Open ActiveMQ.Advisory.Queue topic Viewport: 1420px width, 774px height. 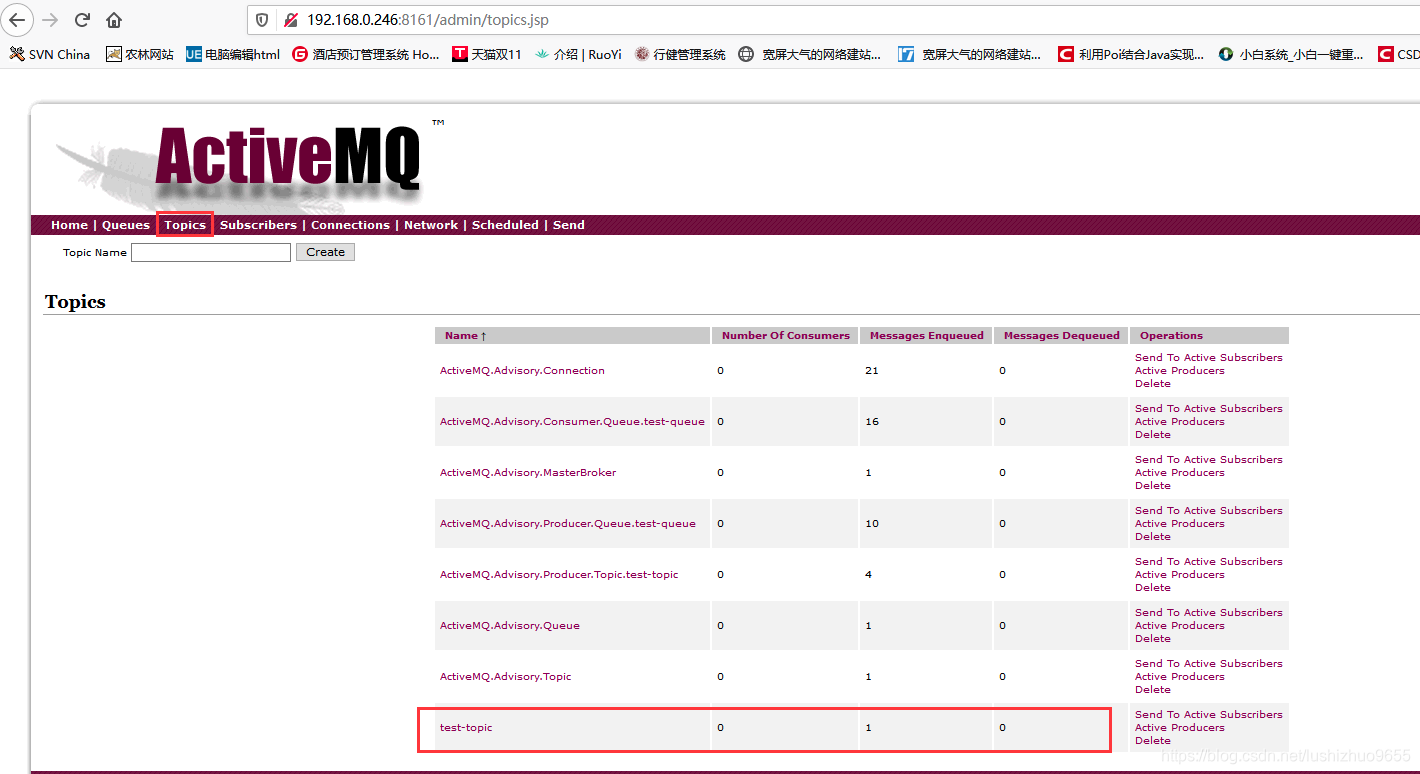[510, 626]
